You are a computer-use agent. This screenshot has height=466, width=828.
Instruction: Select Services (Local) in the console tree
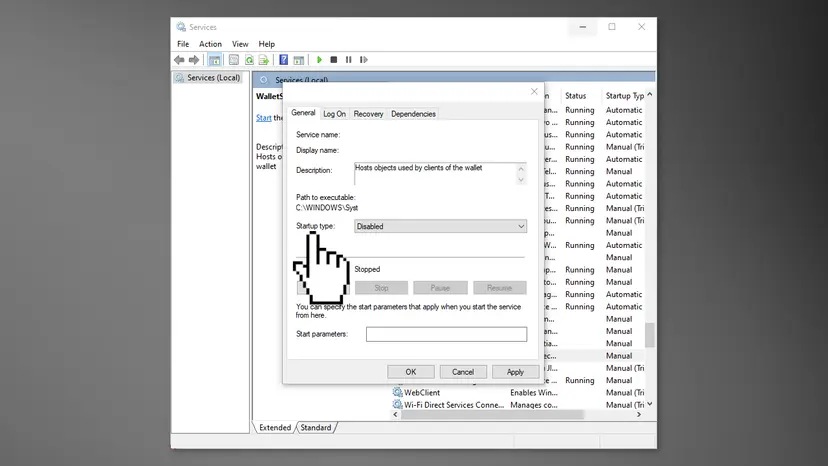pyautogui.click(x=208, y=78)
